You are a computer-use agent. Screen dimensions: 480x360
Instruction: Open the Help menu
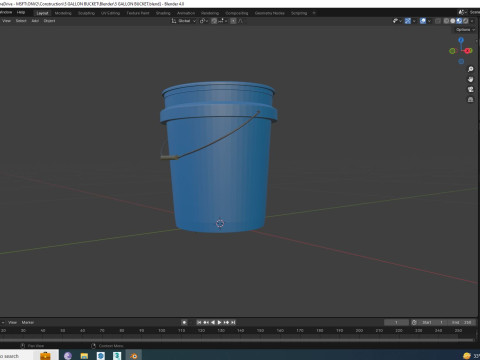21,12
